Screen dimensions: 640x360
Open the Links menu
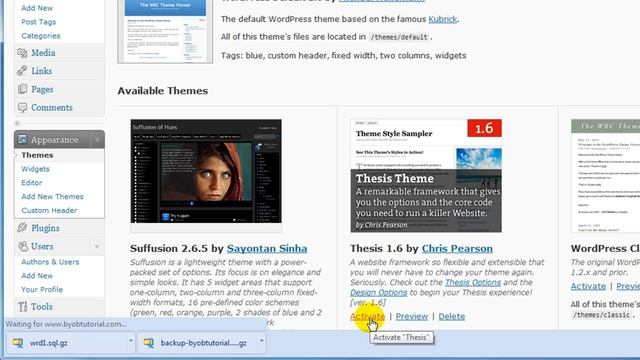[42, 71]
